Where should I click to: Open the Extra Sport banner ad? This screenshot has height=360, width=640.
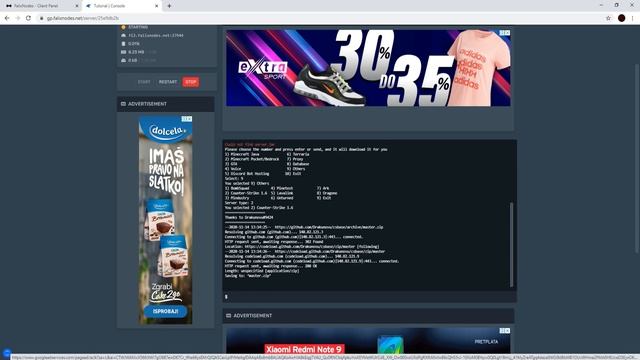(368, 68)
